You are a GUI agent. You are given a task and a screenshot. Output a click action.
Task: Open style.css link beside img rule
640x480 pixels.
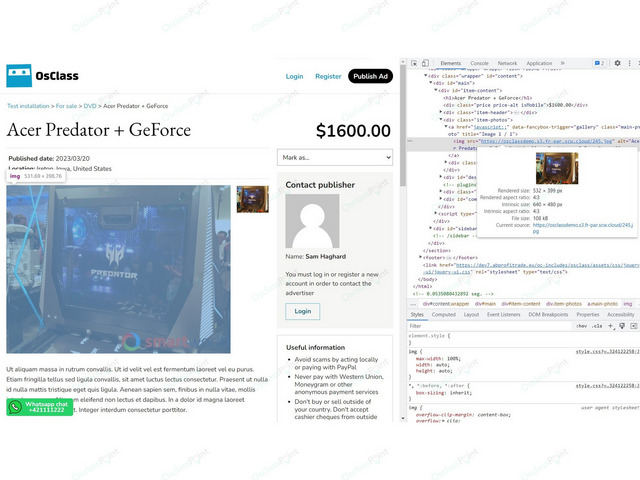[x=608, y=351]
